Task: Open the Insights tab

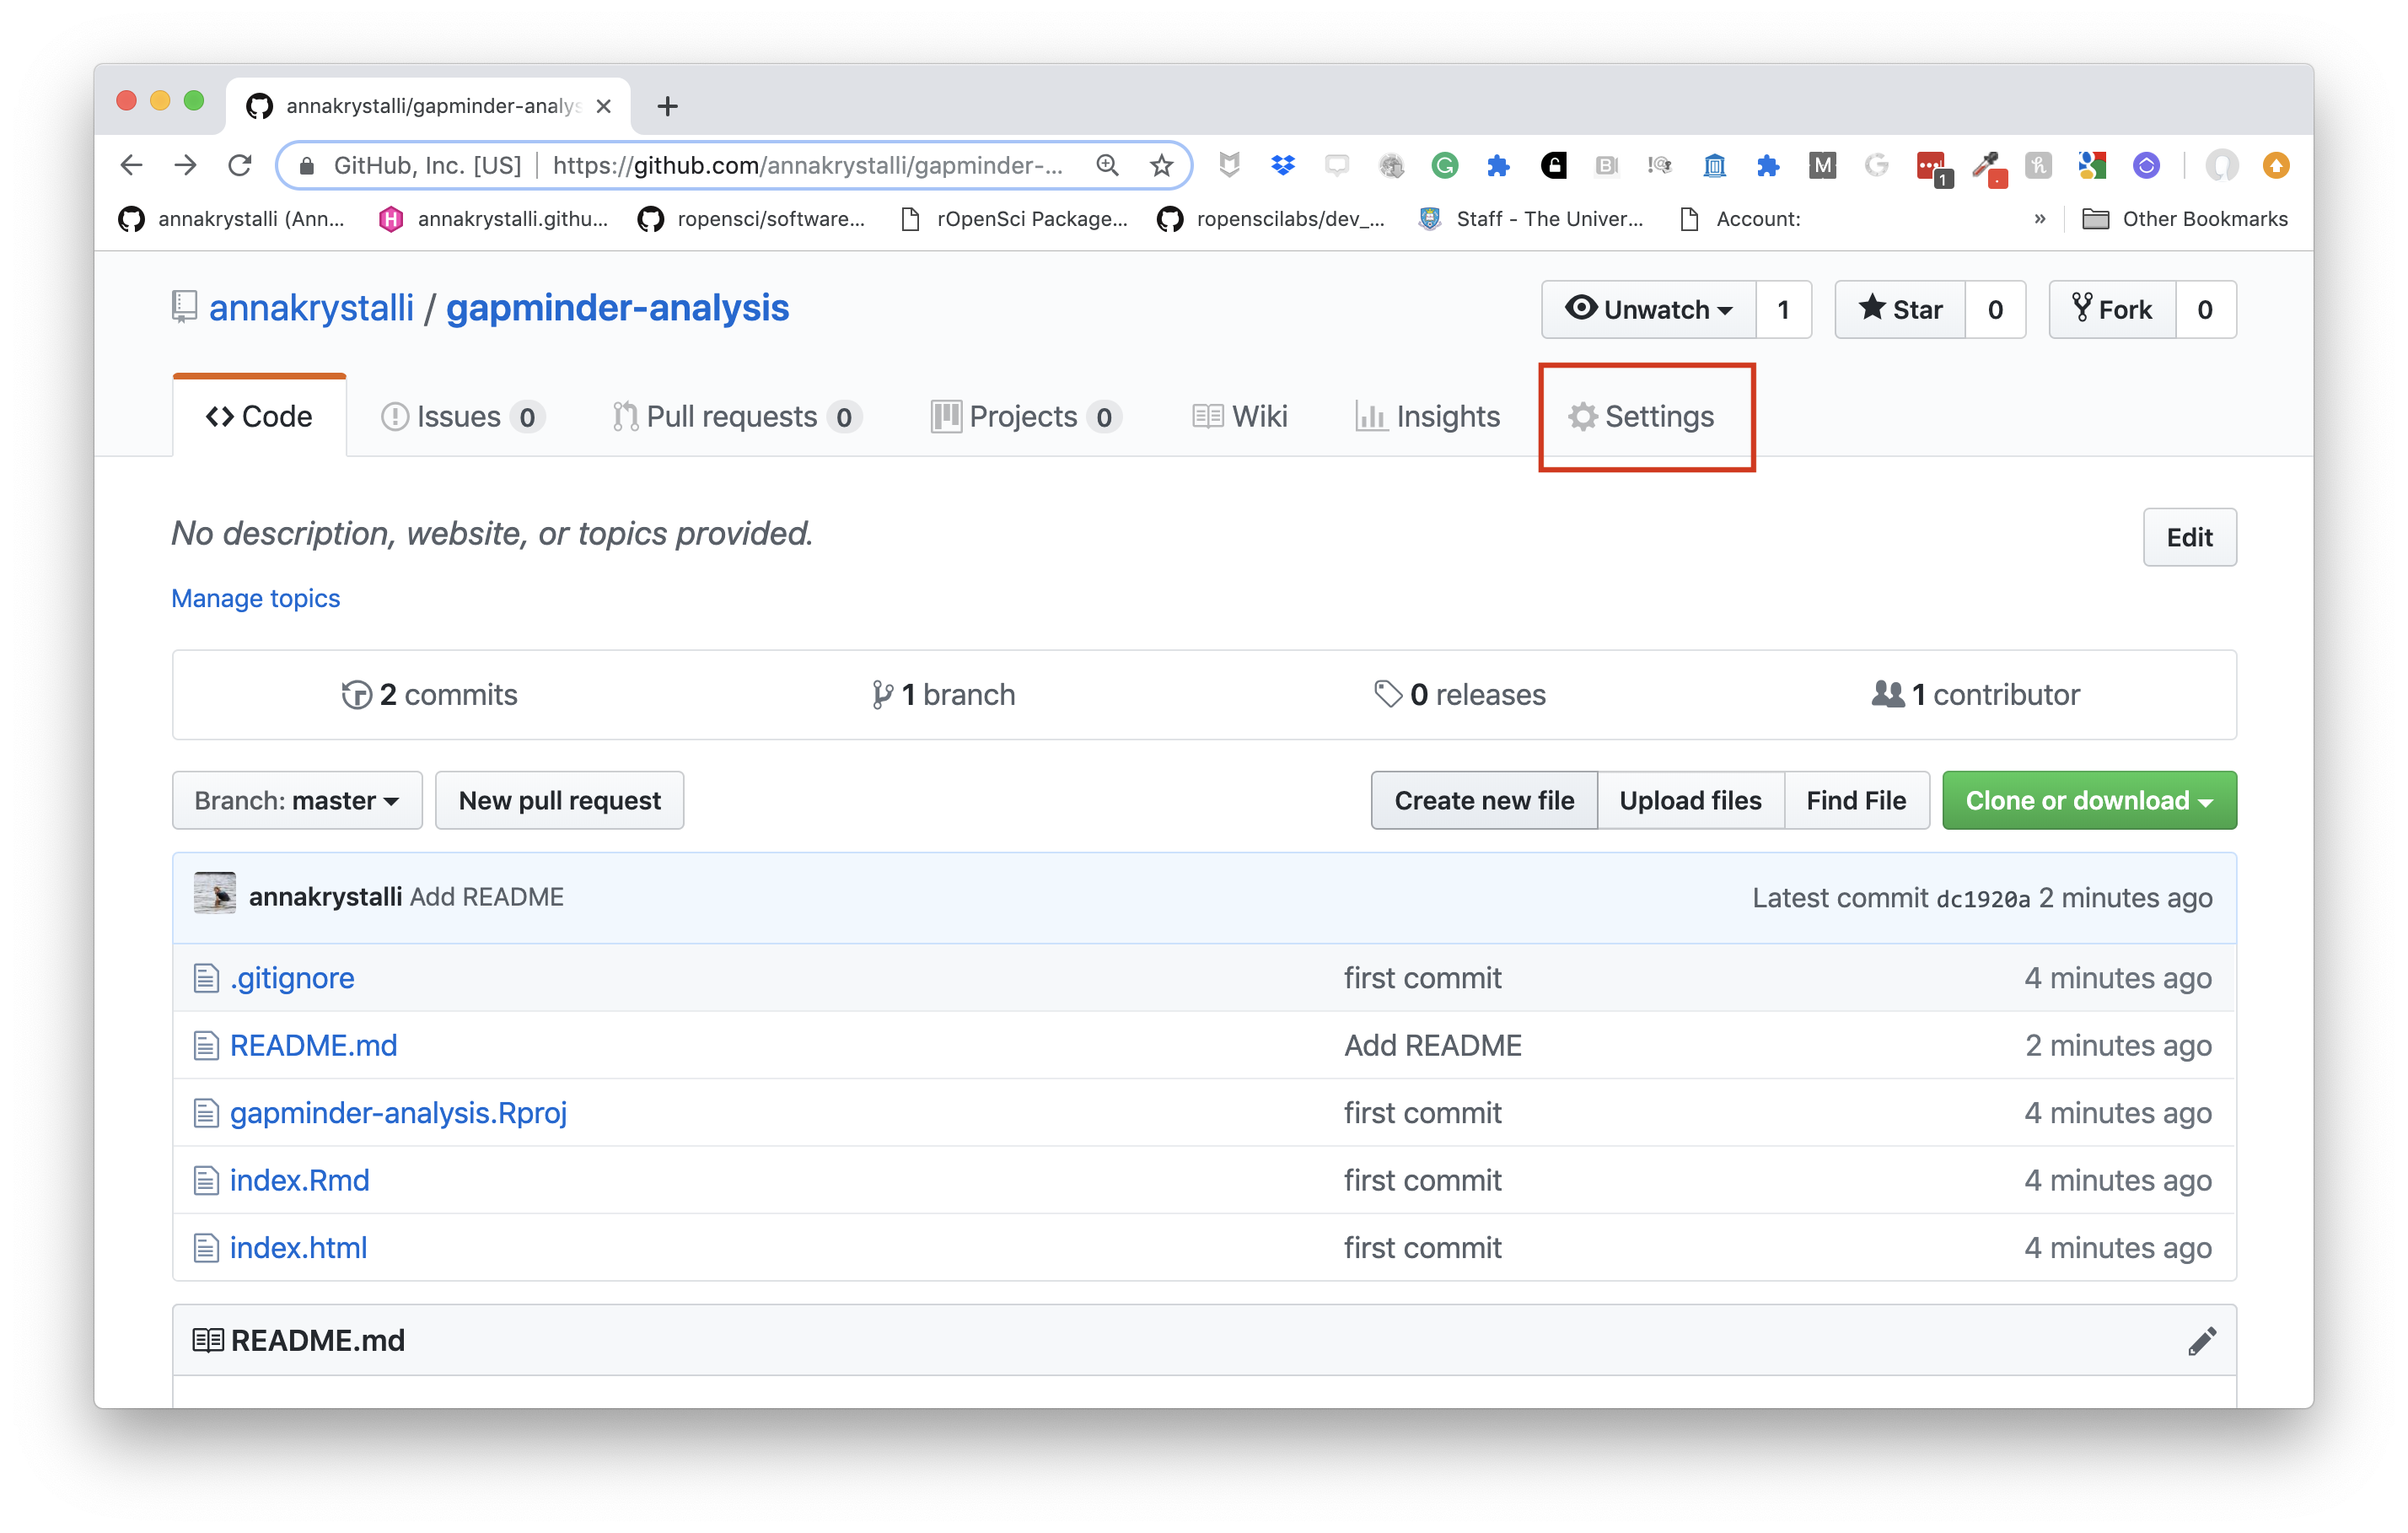Action: 1427,416
